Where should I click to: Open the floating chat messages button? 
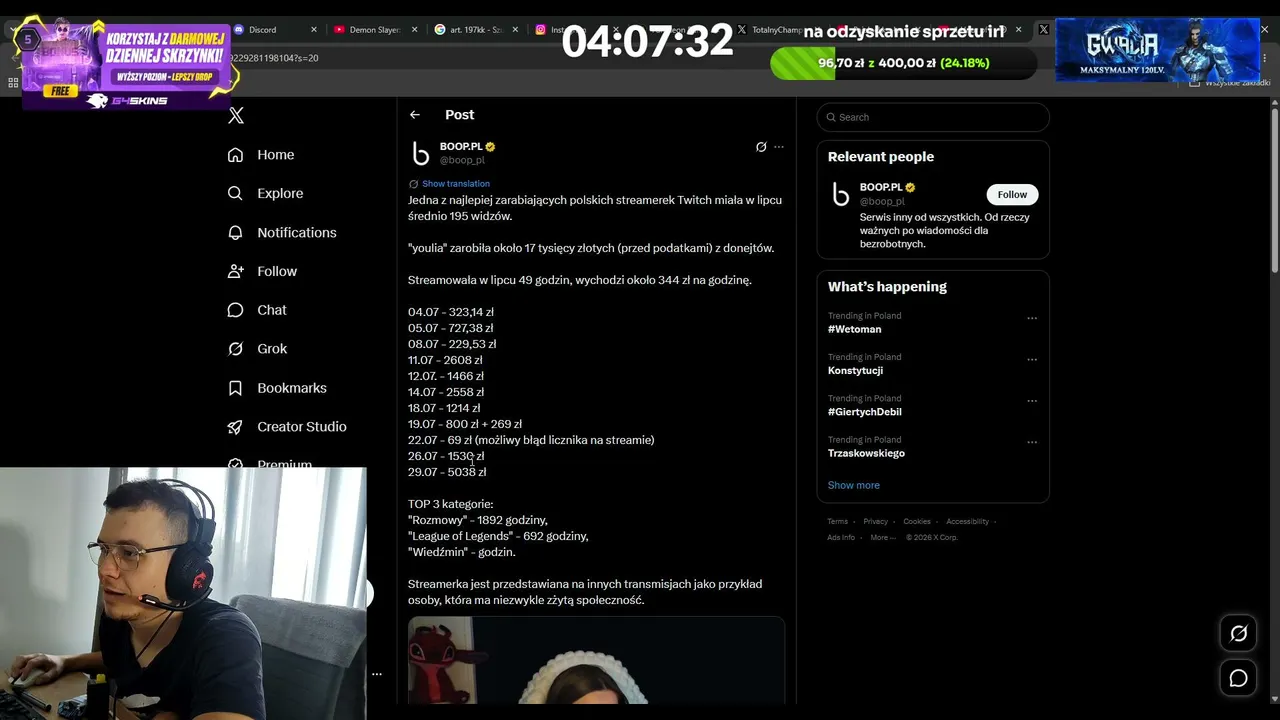(x=1238, y=678)
